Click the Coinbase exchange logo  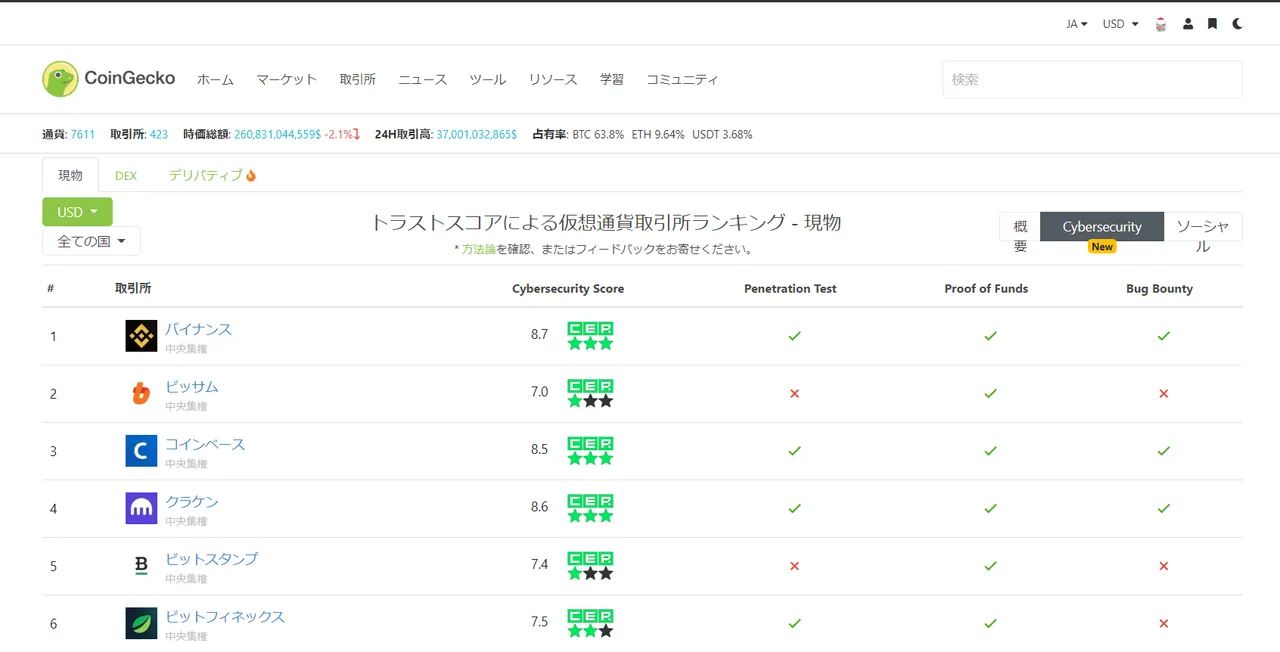click(141, 451)
